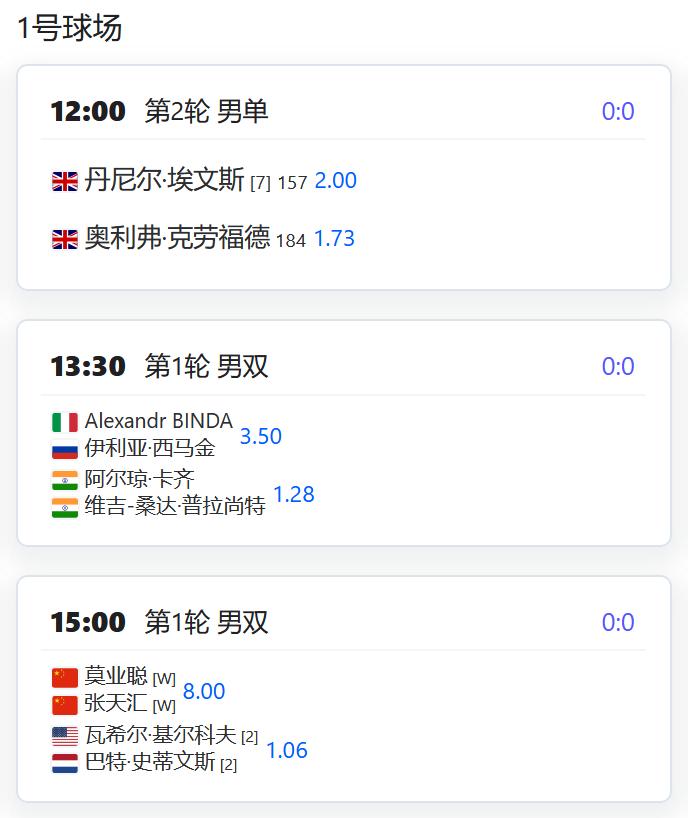Image resolution: width=688 pixels, height=818 pixels.
Task: Click the US flag beside 瓦希尔·基尔科夫
Action: coord(65,736)
